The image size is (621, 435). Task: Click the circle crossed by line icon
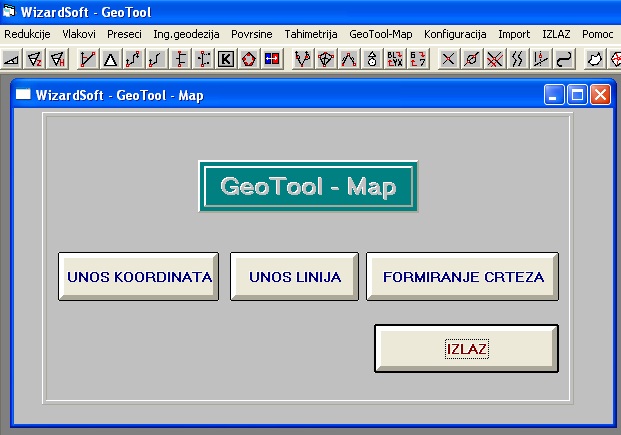pos(471,60)
